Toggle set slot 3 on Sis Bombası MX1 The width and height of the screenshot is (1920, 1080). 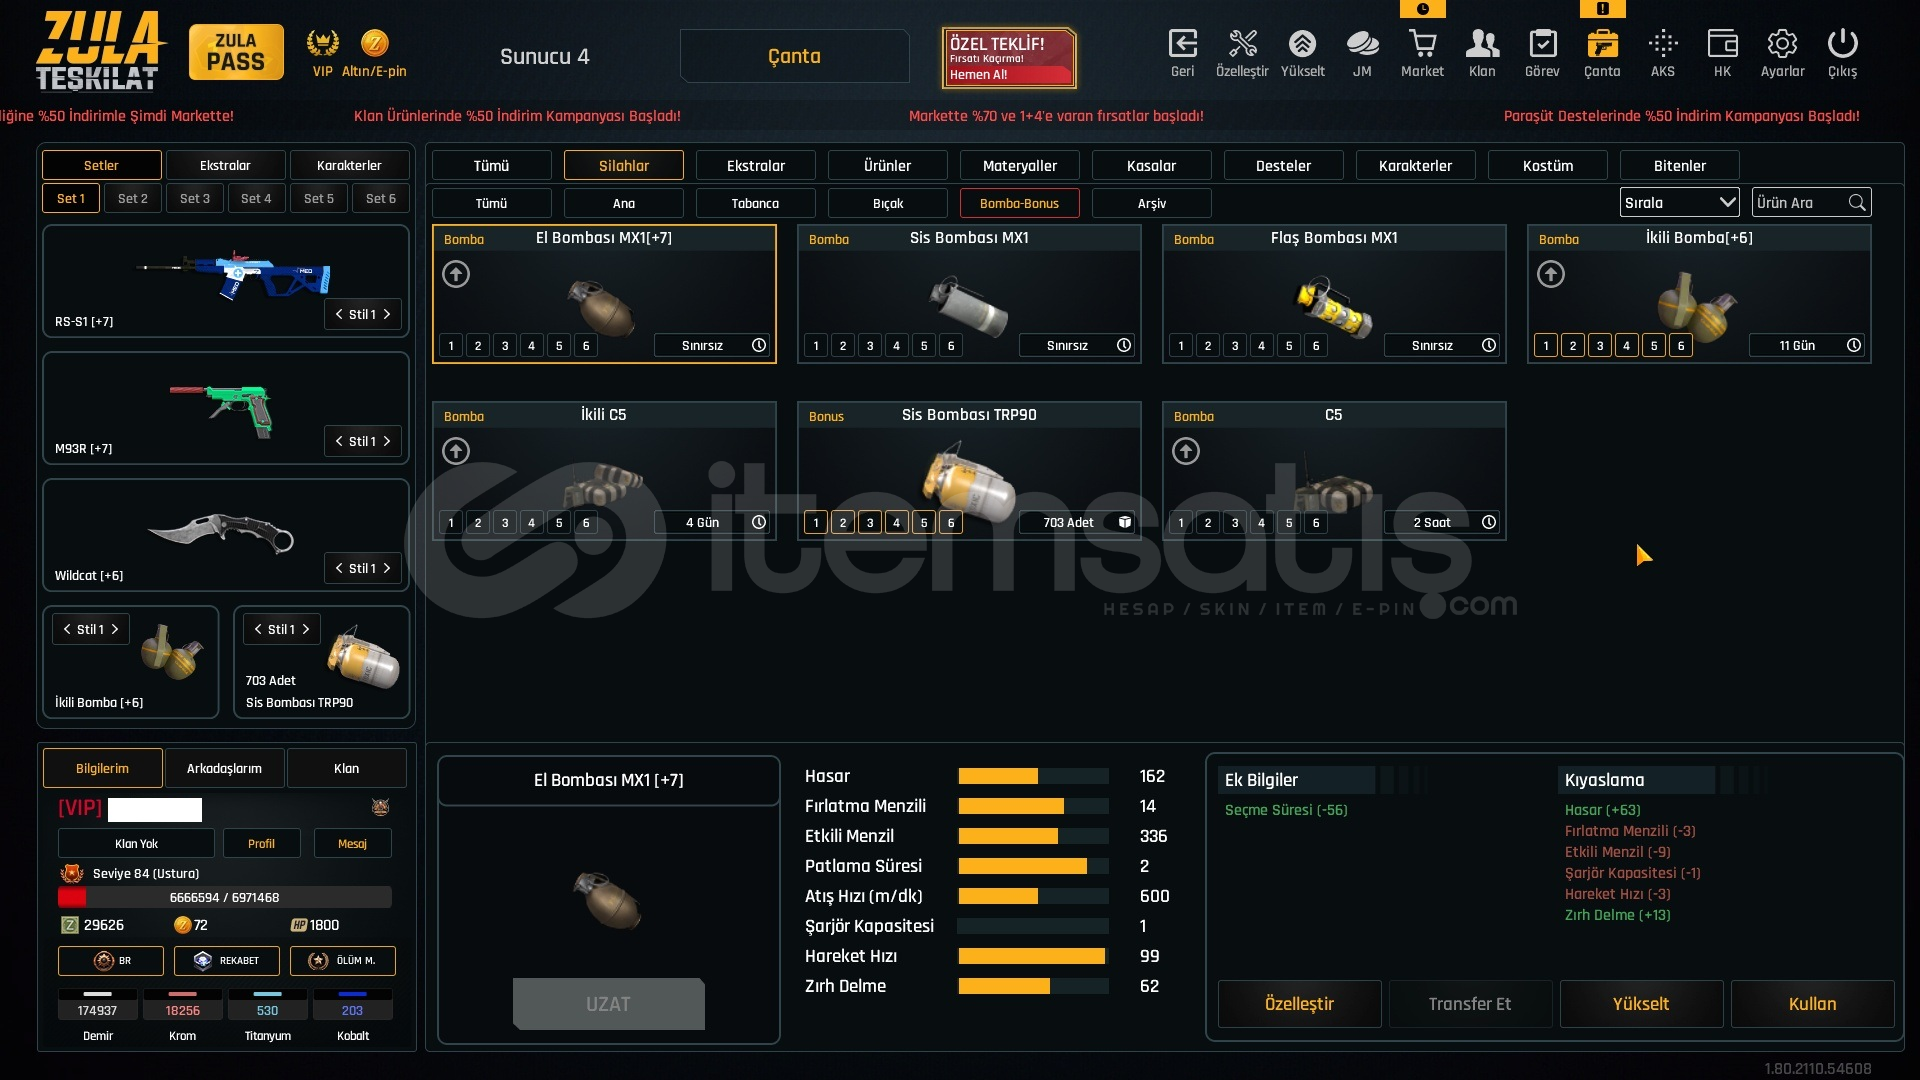coord(870,346)
